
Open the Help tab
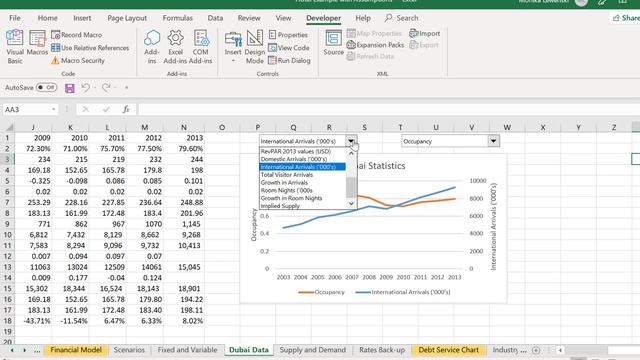[363, 18]
